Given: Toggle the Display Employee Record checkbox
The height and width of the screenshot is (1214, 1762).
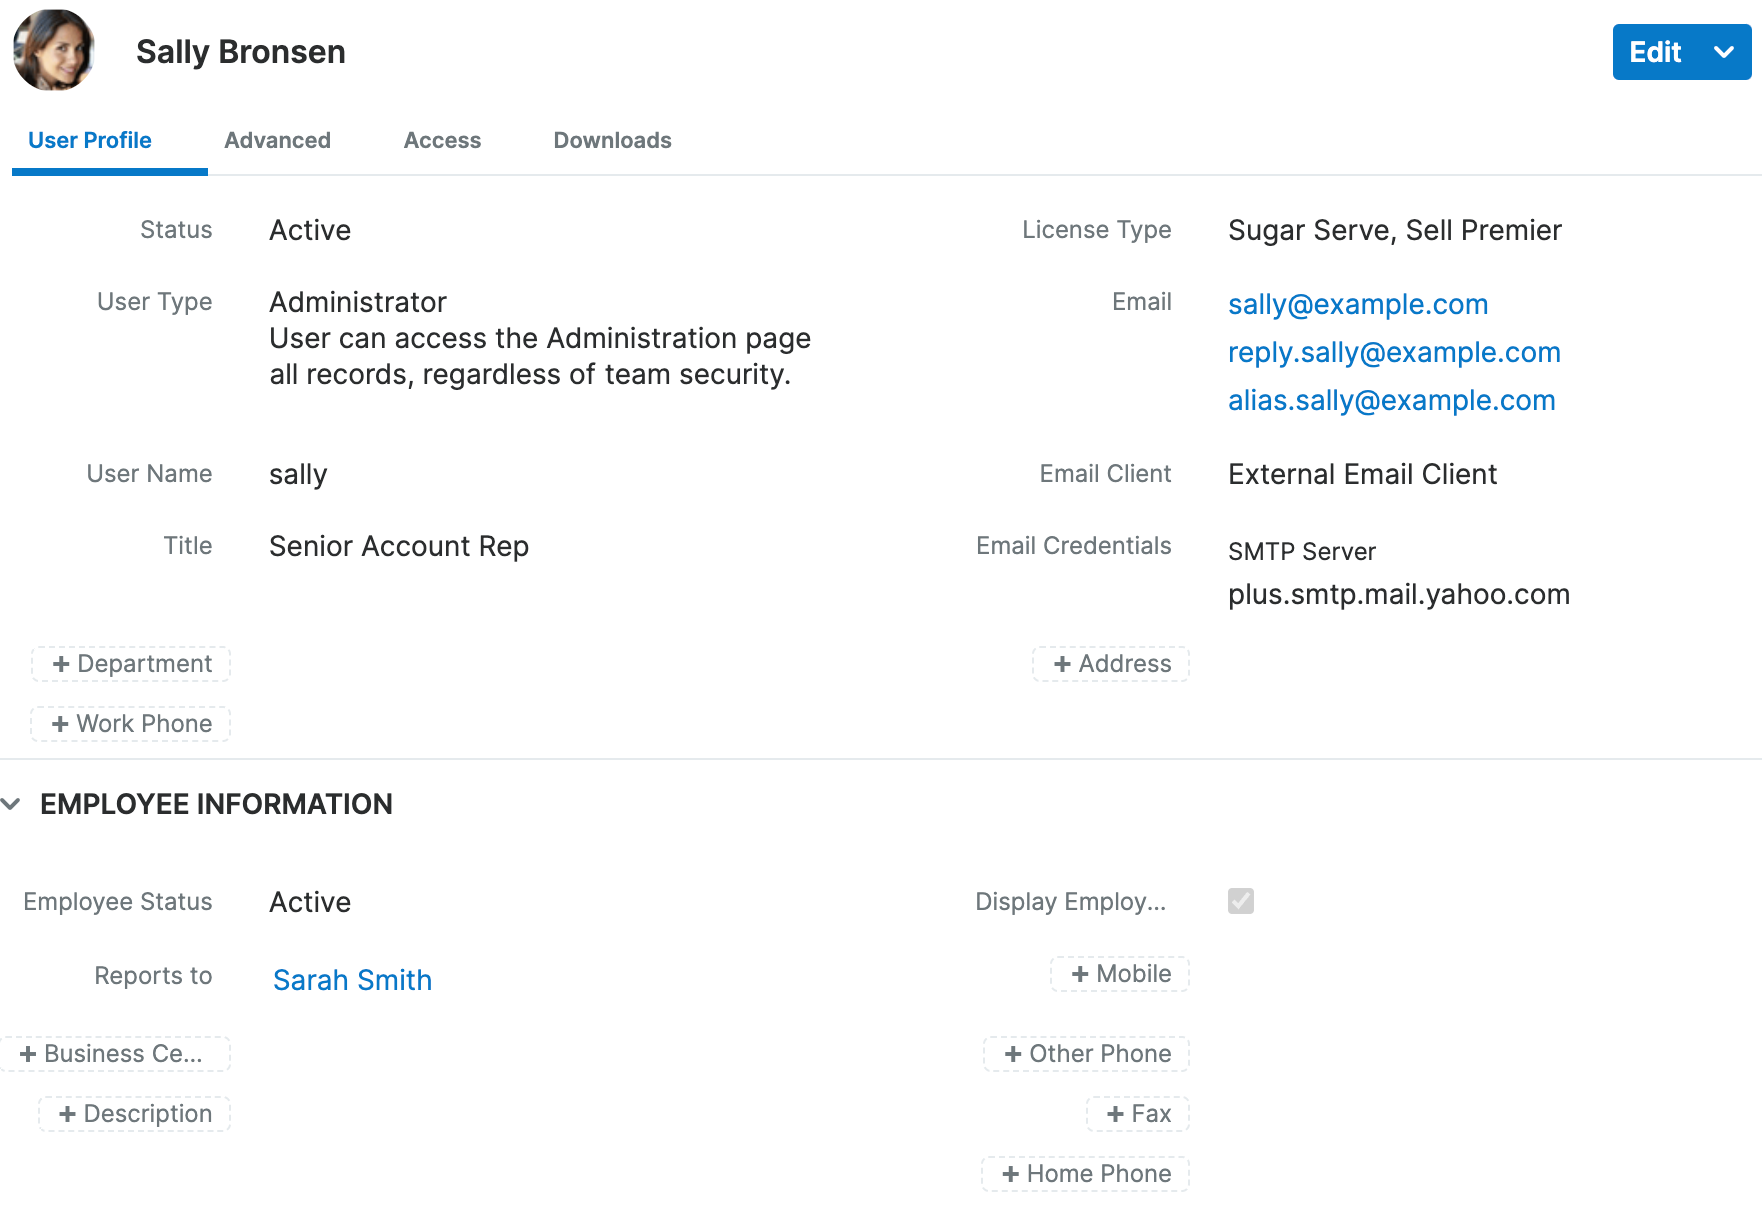Looking at the screenshot, I should [x=1241, y=901].
